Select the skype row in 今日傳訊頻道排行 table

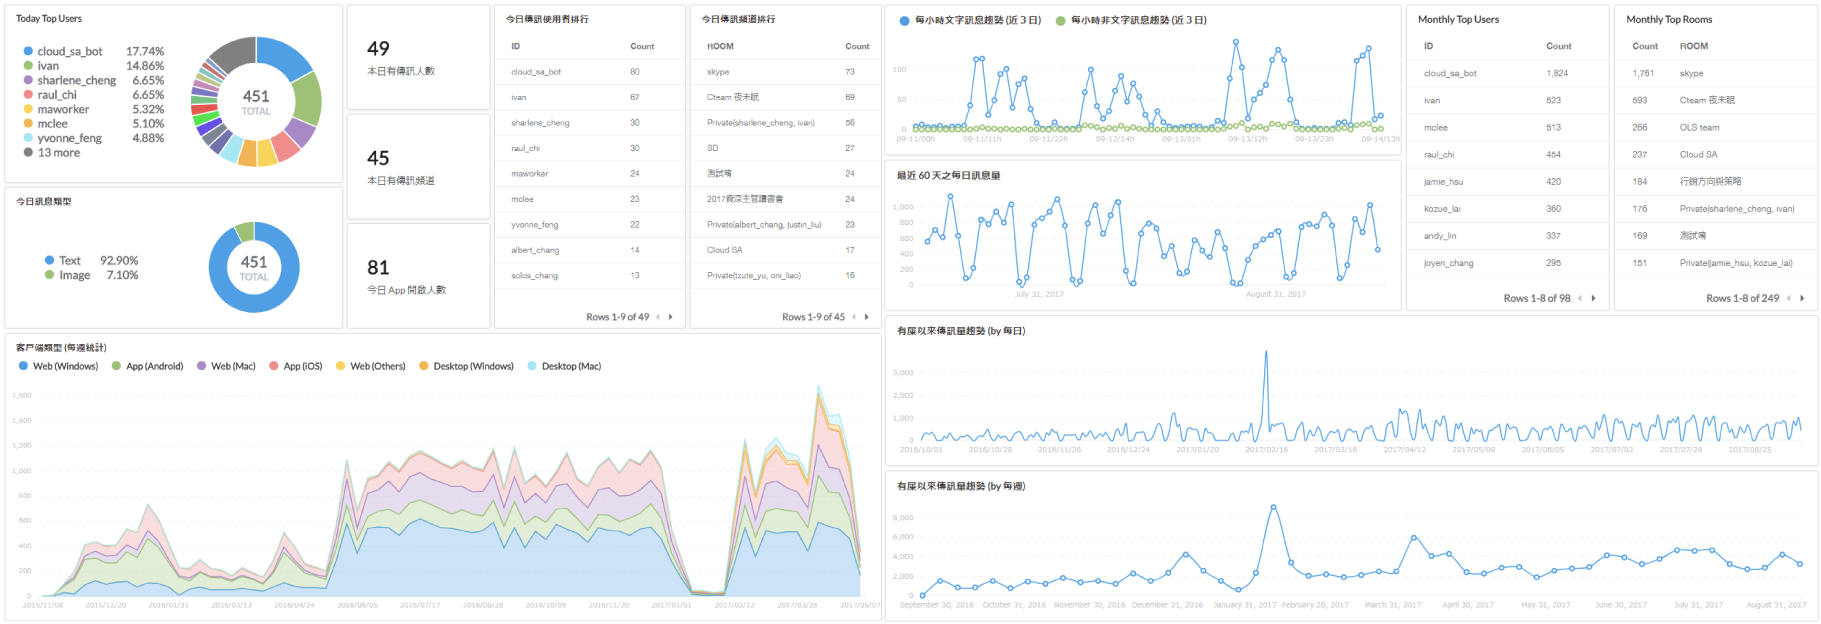tap(718, 72)
